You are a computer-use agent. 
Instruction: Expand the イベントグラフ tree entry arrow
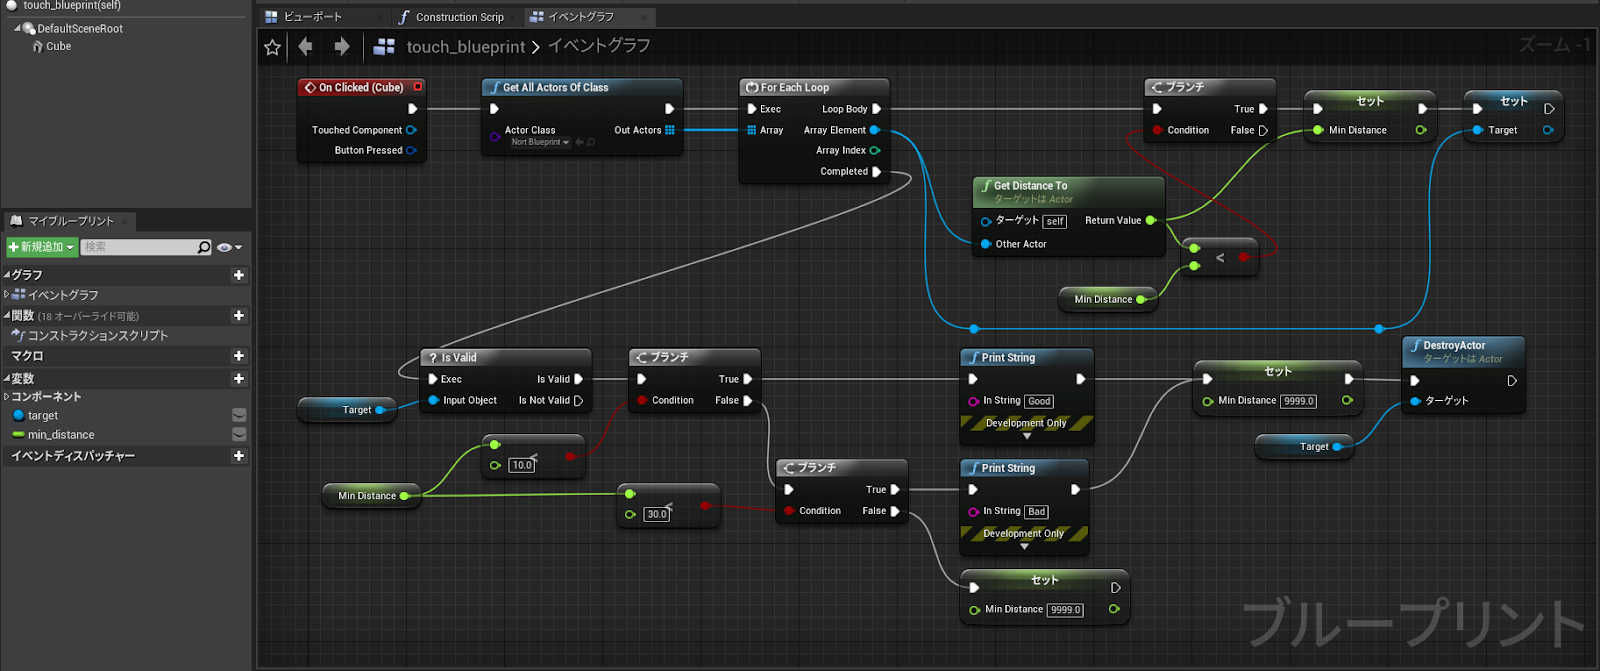(7, 295)
